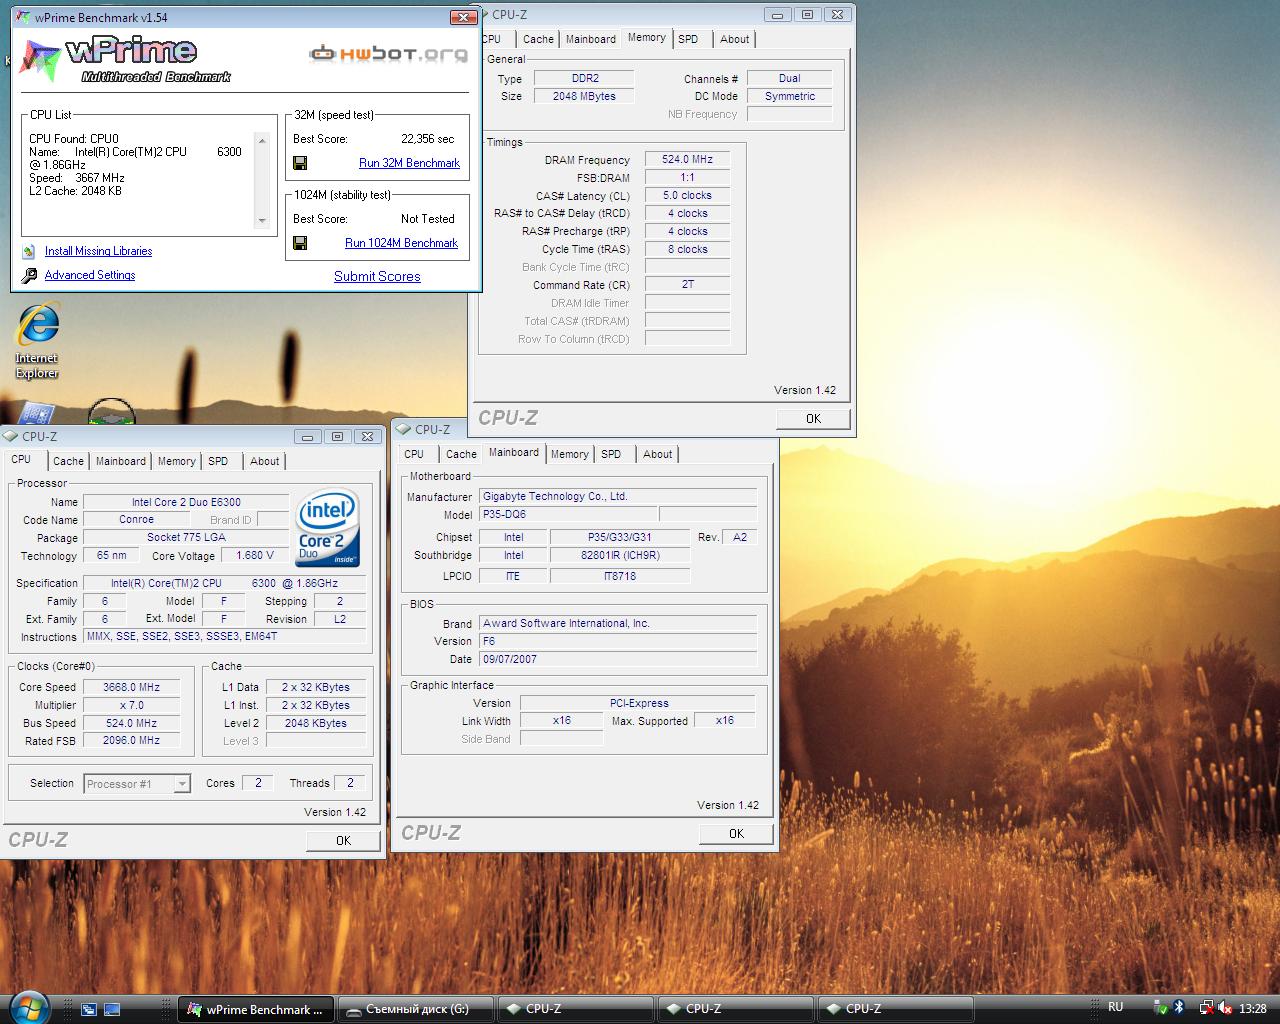Click the Core Speed value 3668.0 MHz
Image resolution: width=1280 pixels, height=1024 pixels.
pyautogui.click(x=131, y=687)
